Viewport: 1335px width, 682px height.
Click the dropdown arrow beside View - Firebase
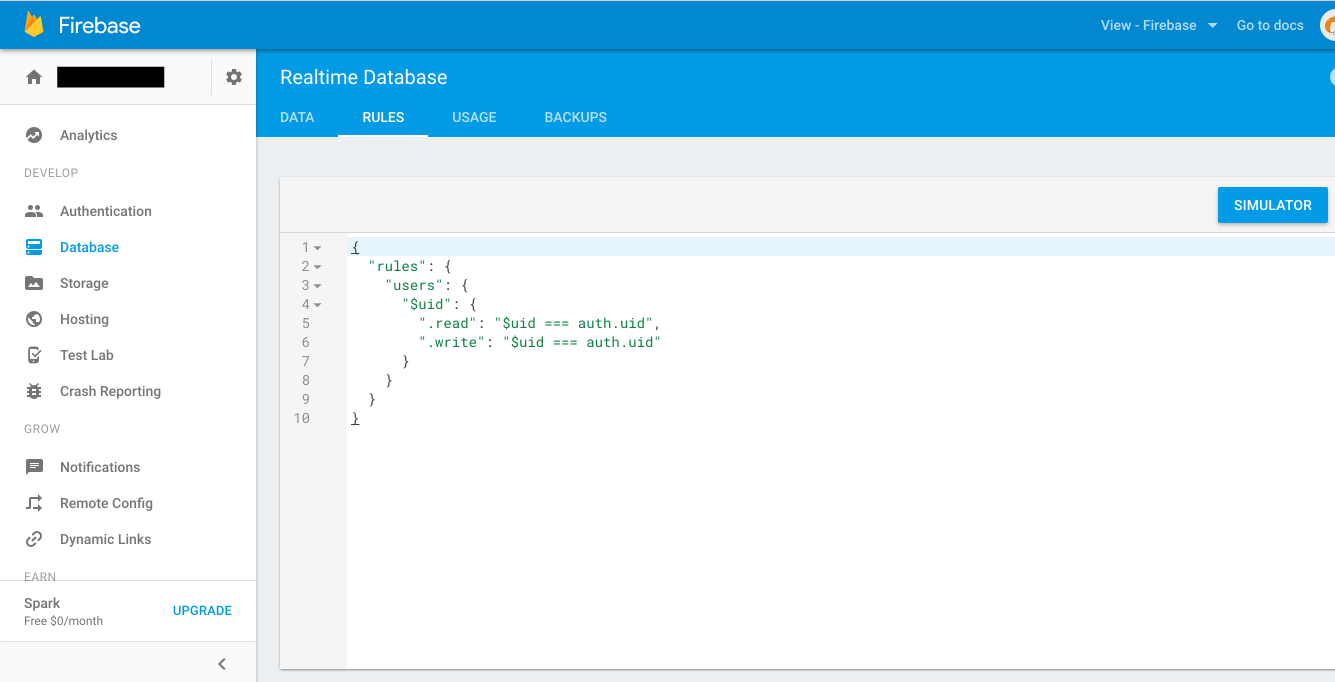pos(1212,26)
